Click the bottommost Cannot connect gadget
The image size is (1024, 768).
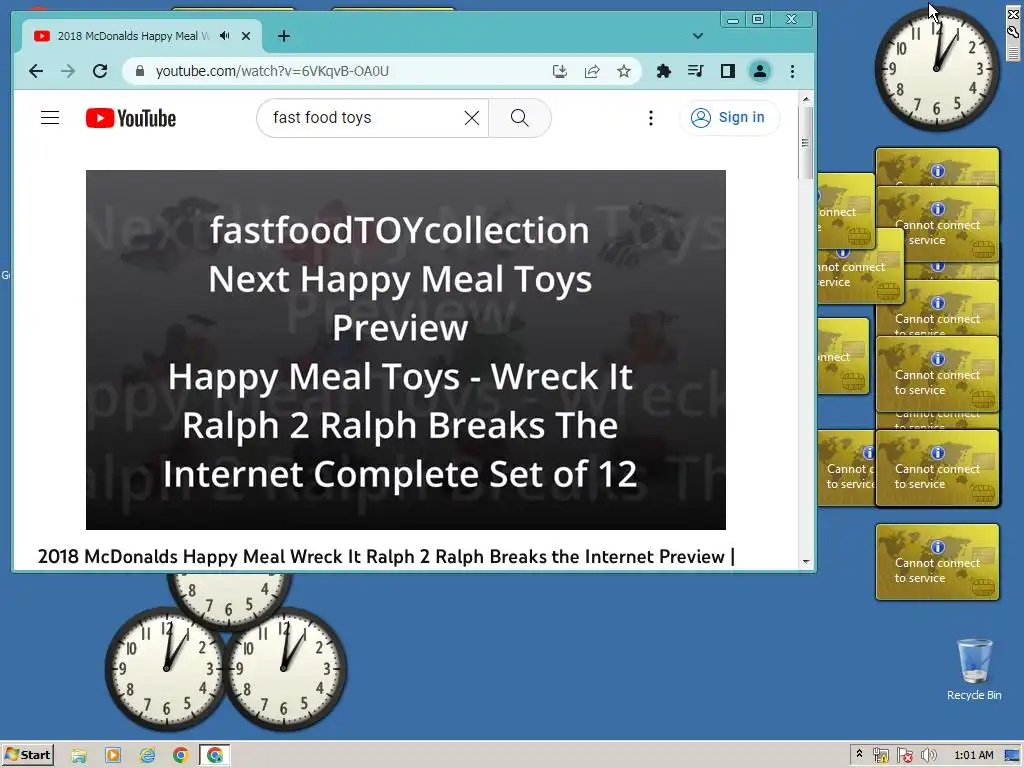tap(937, 562)
